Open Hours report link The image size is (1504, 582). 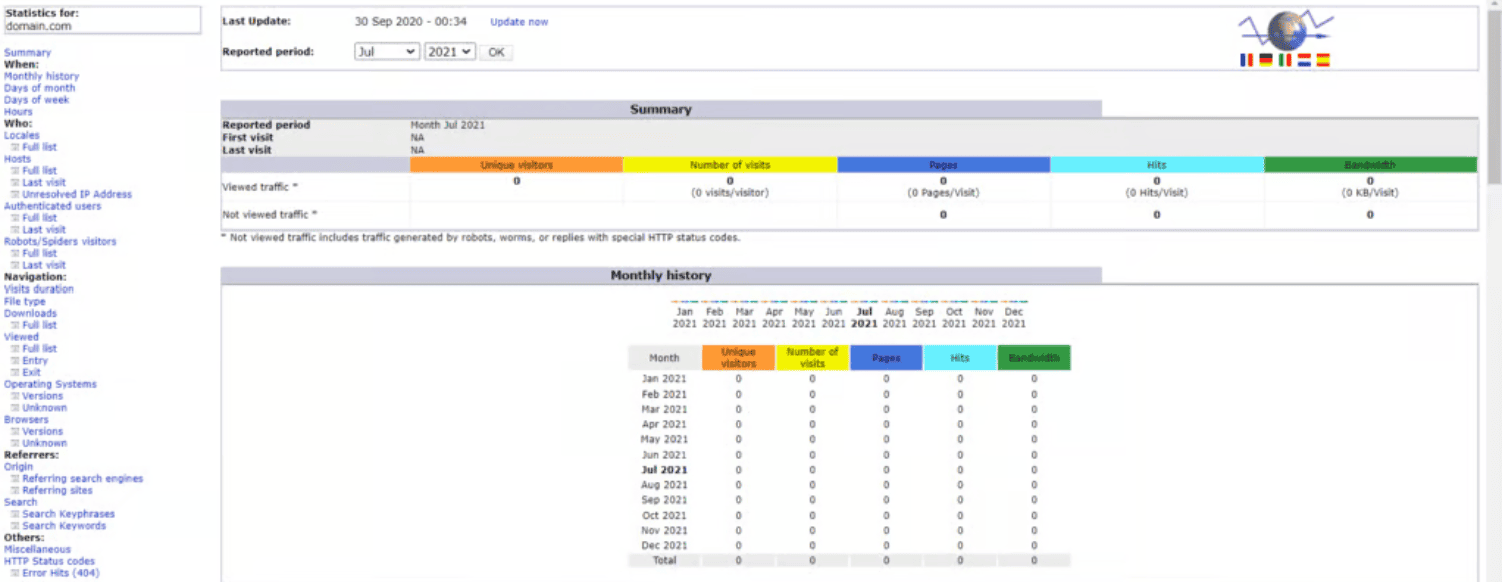click(x=18, y=112)
